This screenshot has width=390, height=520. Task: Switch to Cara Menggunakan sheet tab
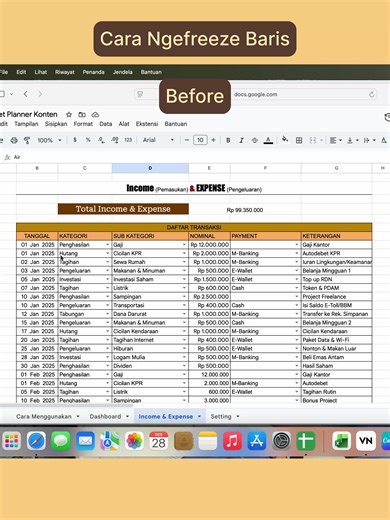[44, 416]
